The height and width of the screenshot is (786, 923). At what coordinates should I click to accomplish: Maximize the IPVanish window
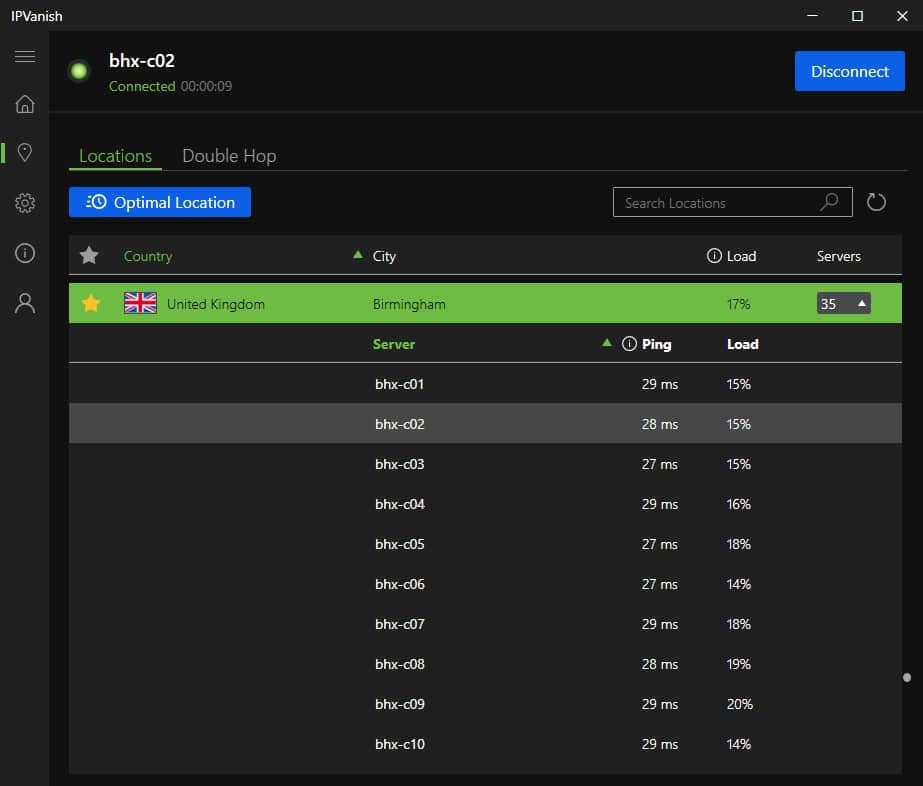click(857, 16)
